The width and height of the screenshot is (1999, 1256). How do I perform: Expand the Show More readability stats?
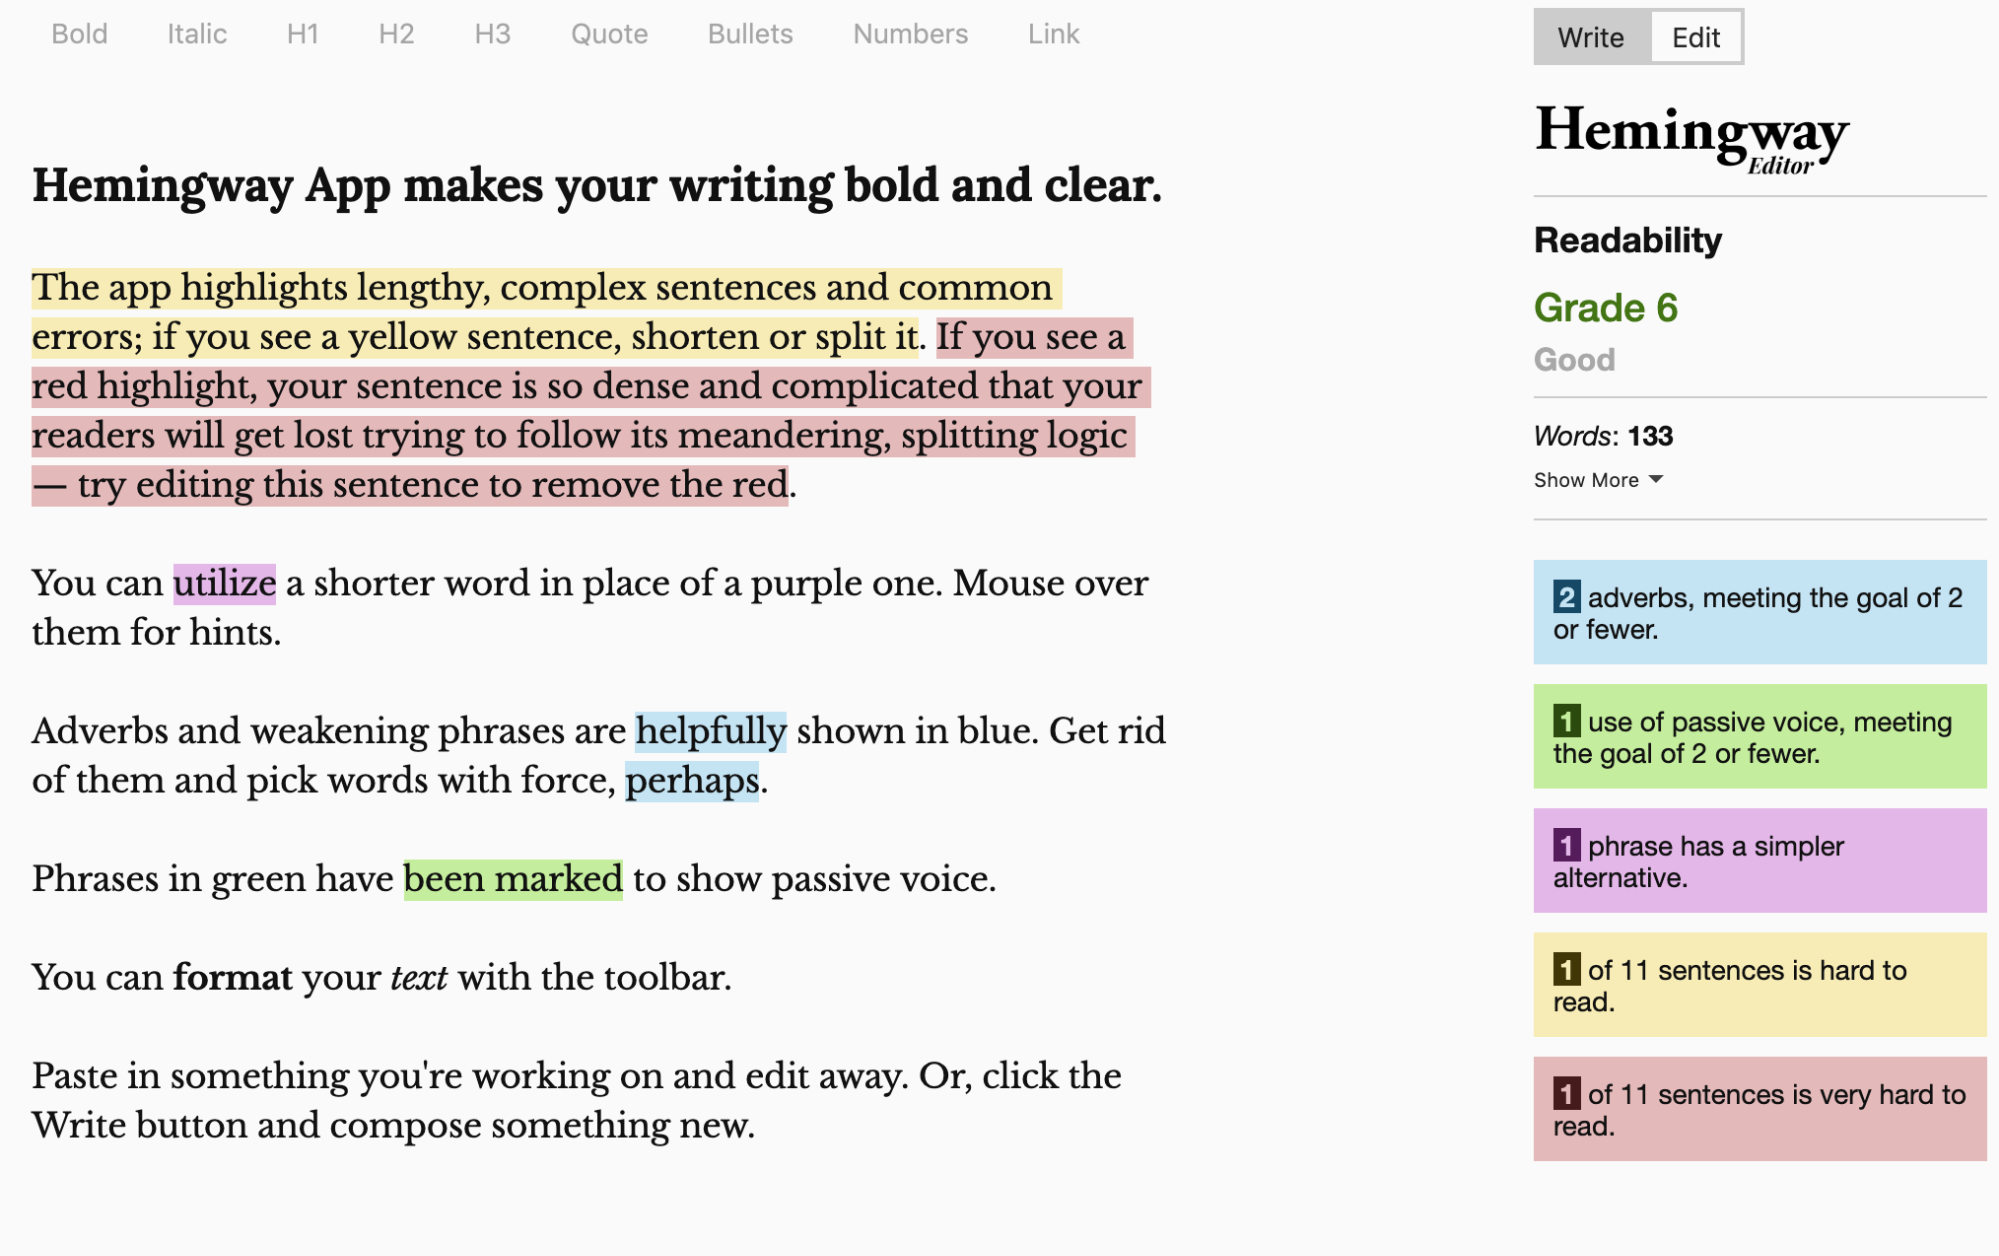click(1598, 479)
